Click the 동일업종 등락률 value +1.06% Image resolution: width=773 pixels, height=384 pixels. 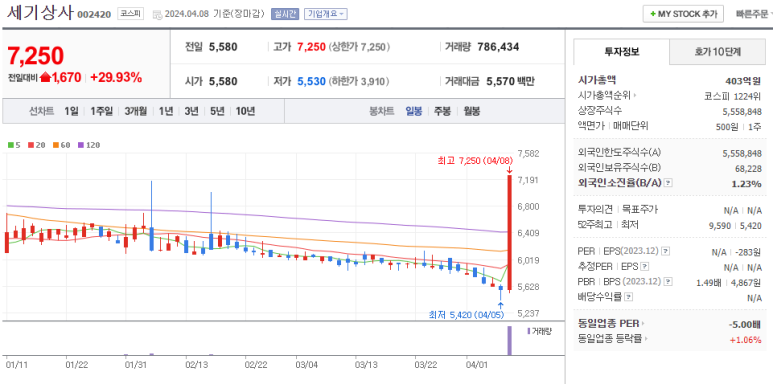(746, 340)
